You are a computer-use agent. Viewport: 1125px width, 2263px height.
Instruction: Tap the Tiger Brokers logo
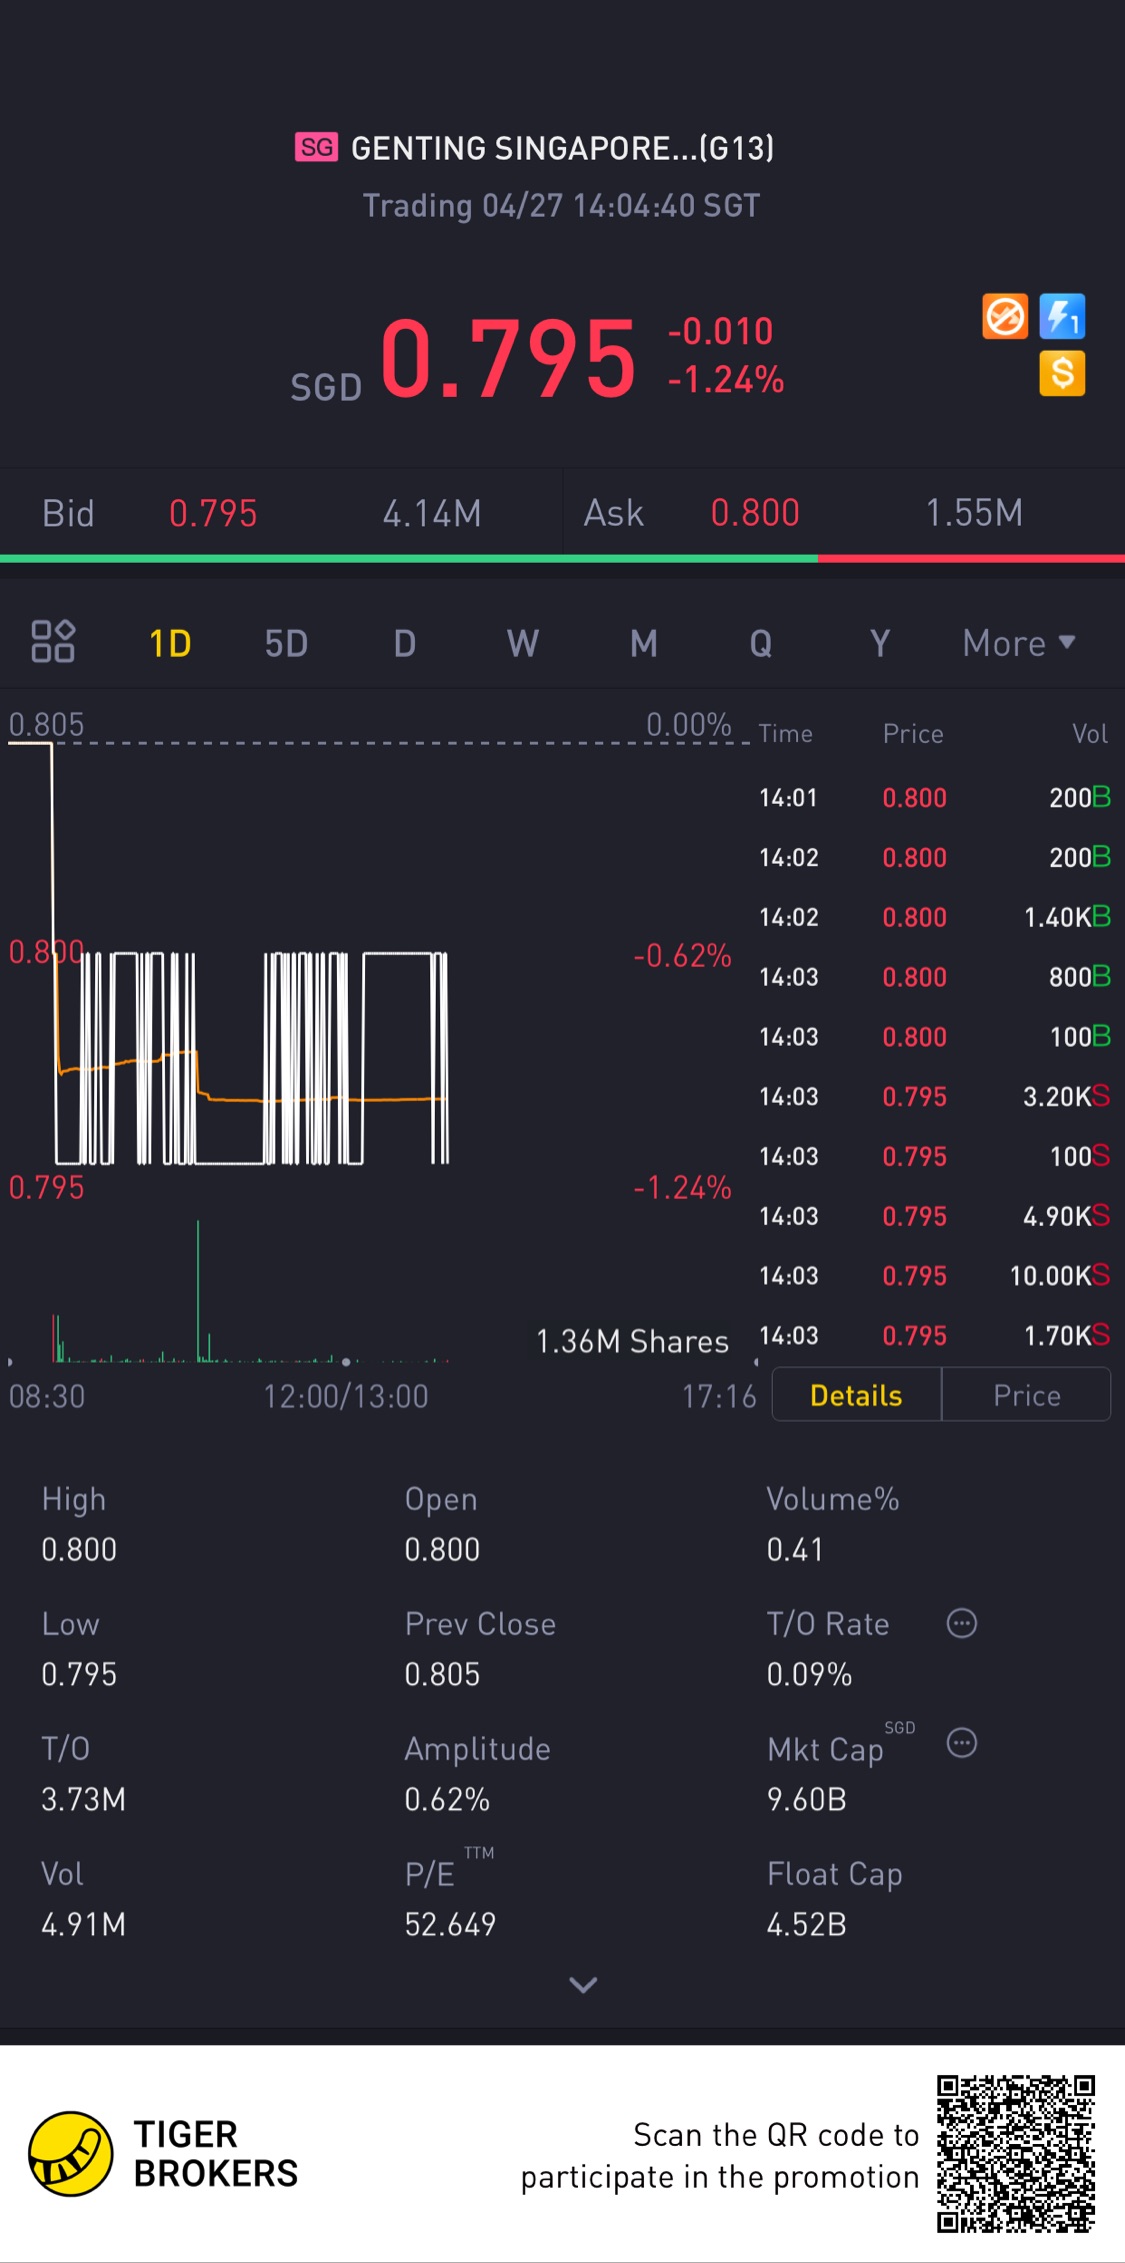70,2153
